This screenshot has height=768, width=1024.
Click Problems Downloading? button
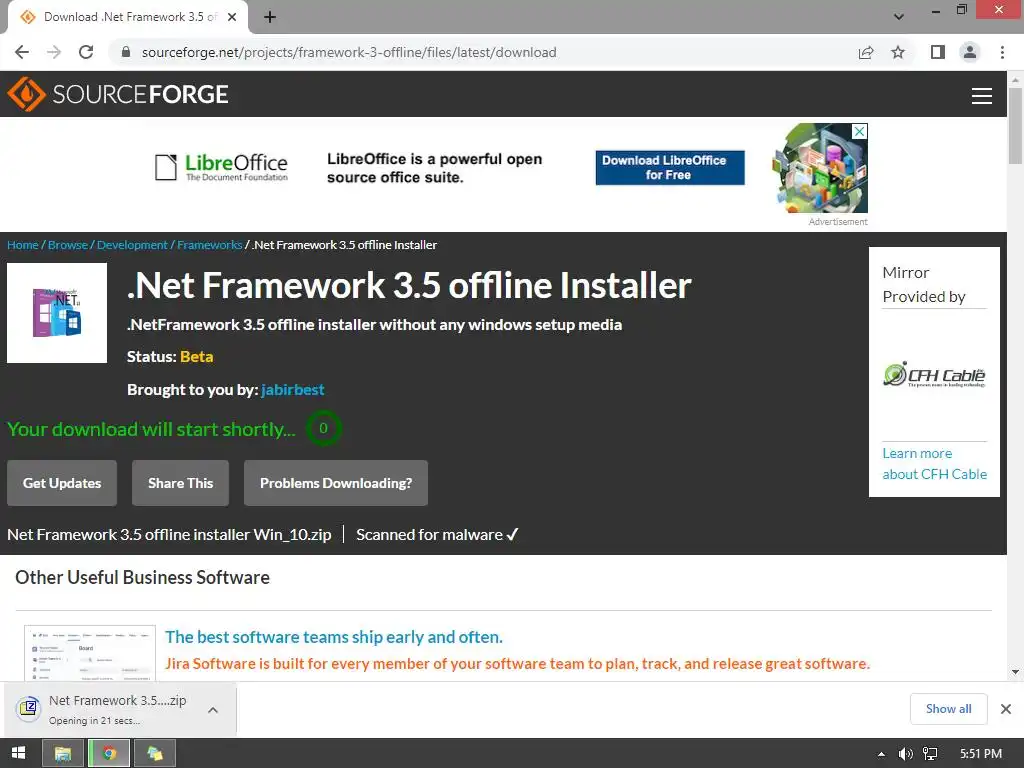tap(336, 483)
